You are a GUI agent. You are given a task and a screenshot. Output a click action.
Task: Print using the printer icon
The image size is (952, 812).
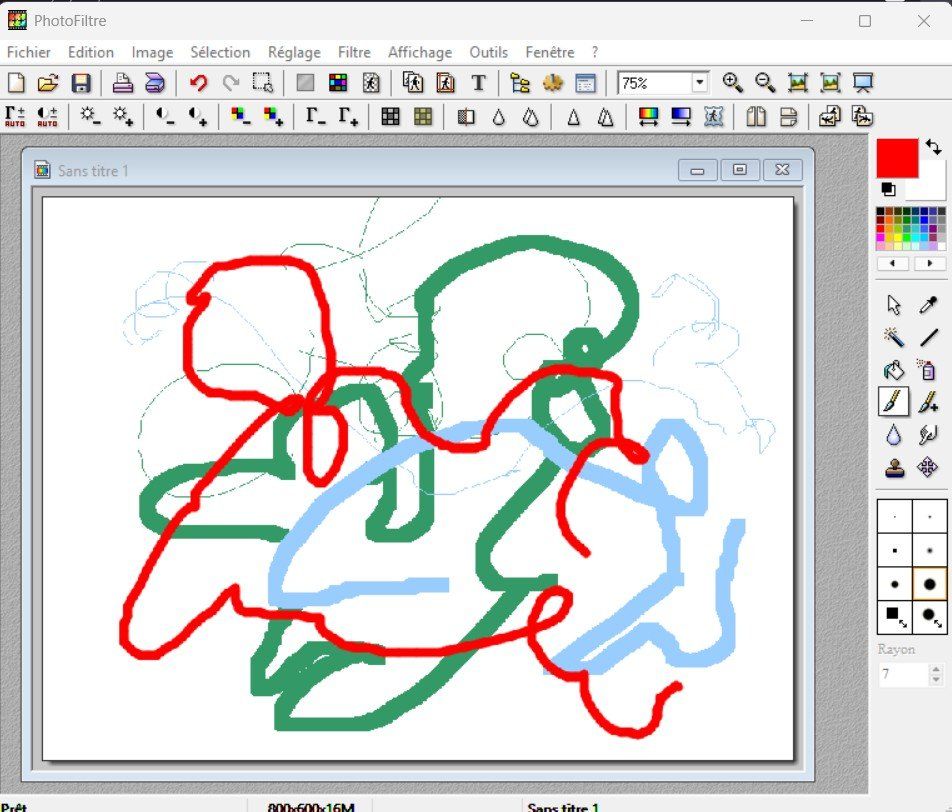tap(123, 83)
